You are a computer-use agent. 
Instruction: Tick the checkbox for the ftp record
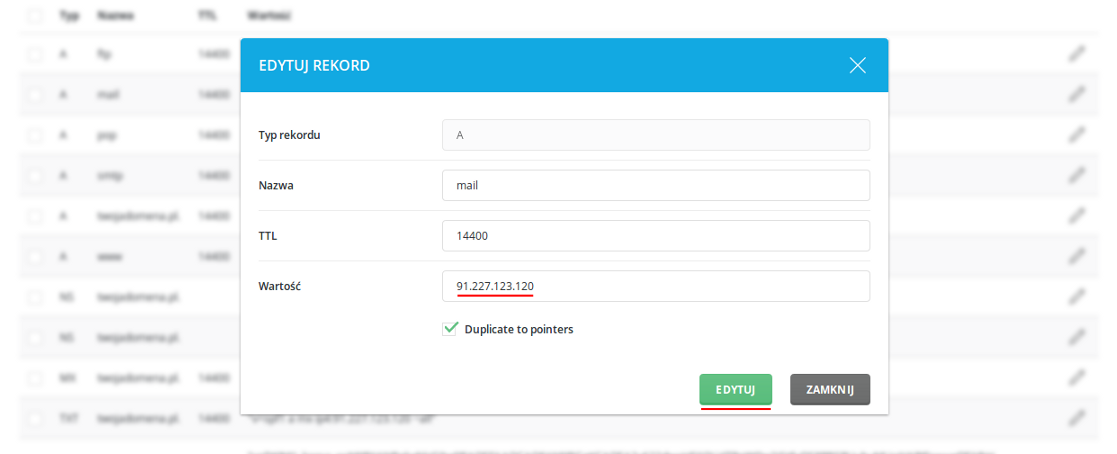[x=34, y=54]
